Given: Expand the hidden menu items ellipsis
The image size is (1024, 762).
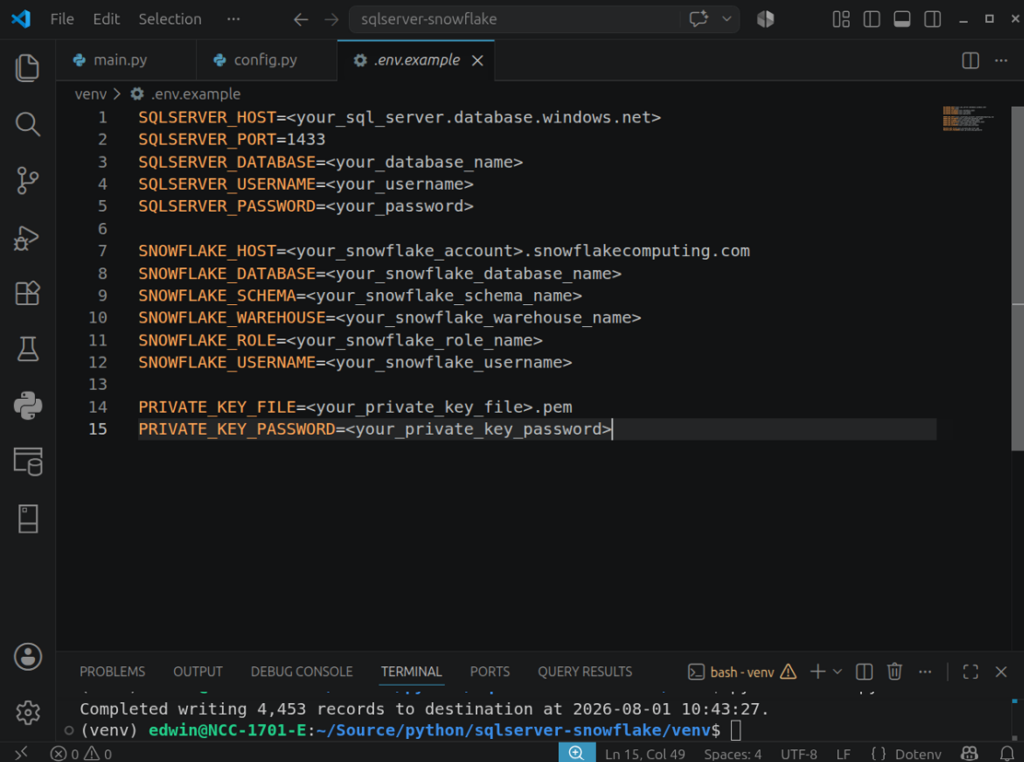Looking at the screenshot, I should click(x=233, y=19).
